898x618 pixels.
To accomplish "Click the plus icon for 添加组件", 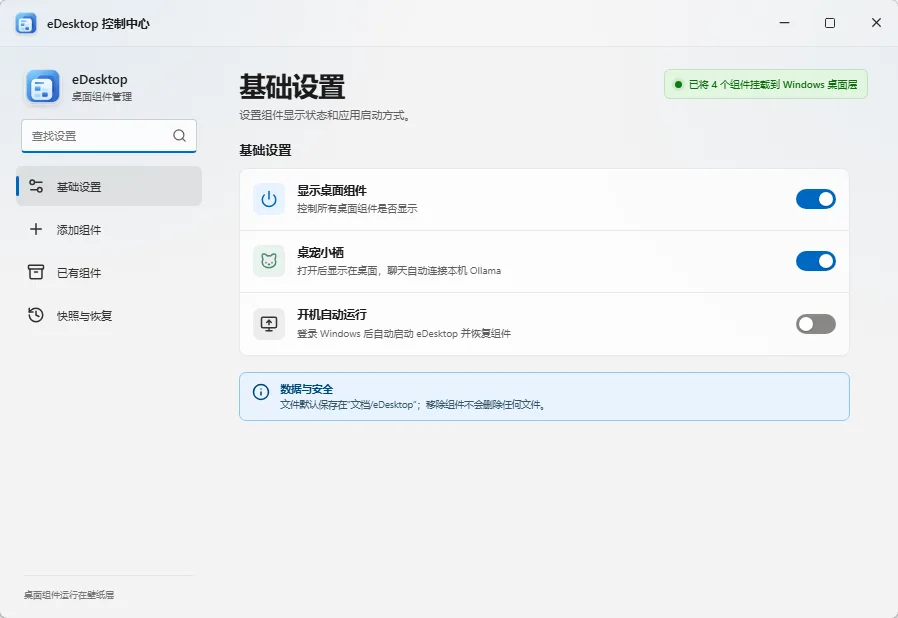I will point(36,229).
